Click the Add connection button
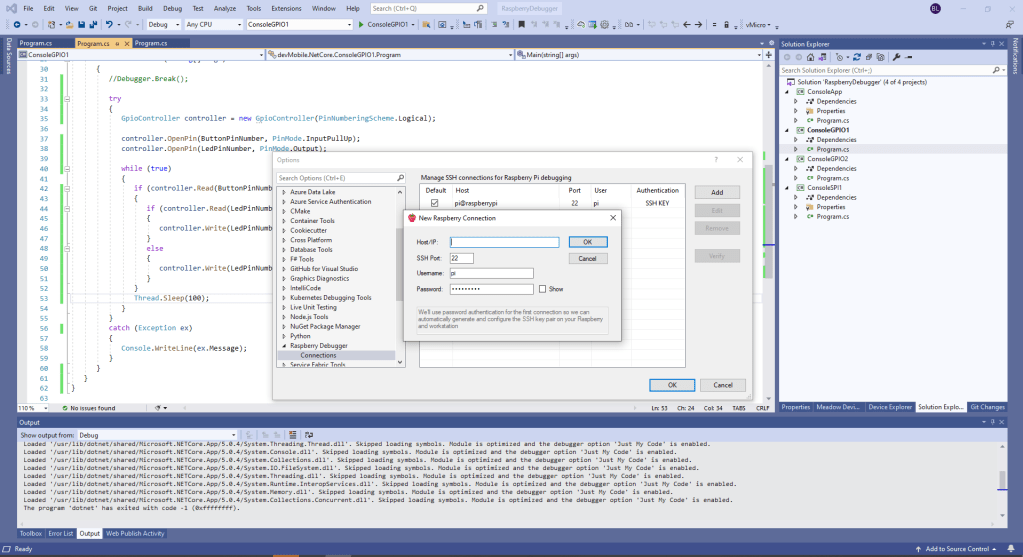The width and height of the screenshot is (1023, 557). coord(716,192)
